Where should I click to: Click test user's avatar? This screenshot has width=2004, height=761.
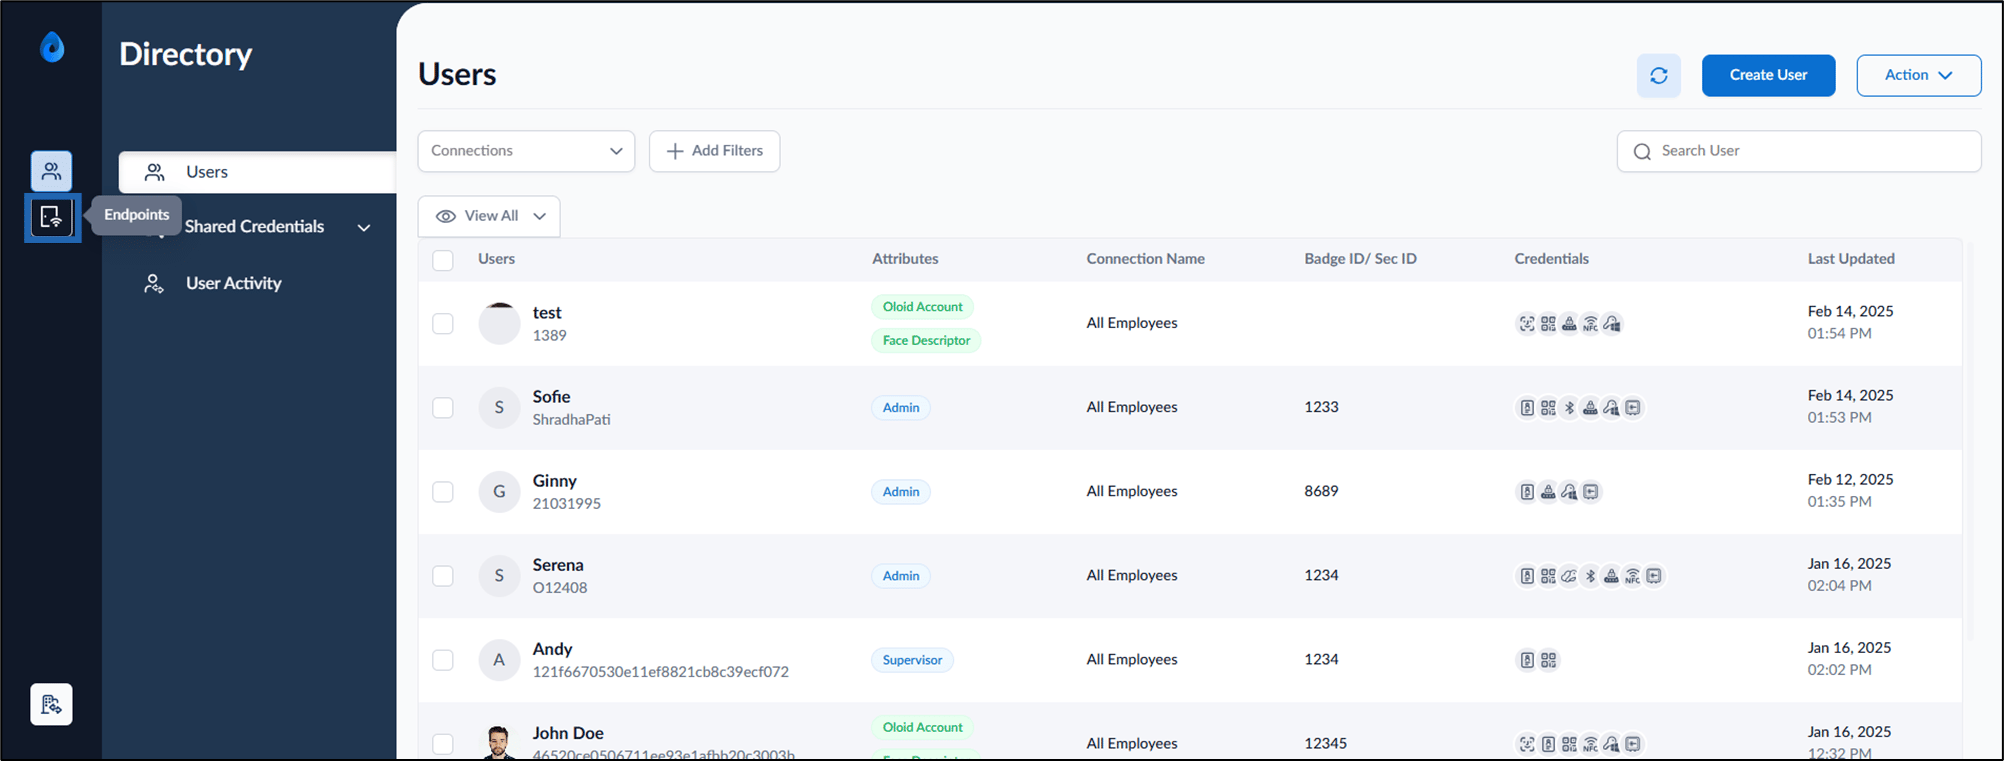pyautogui.click(x=499, y=323)
